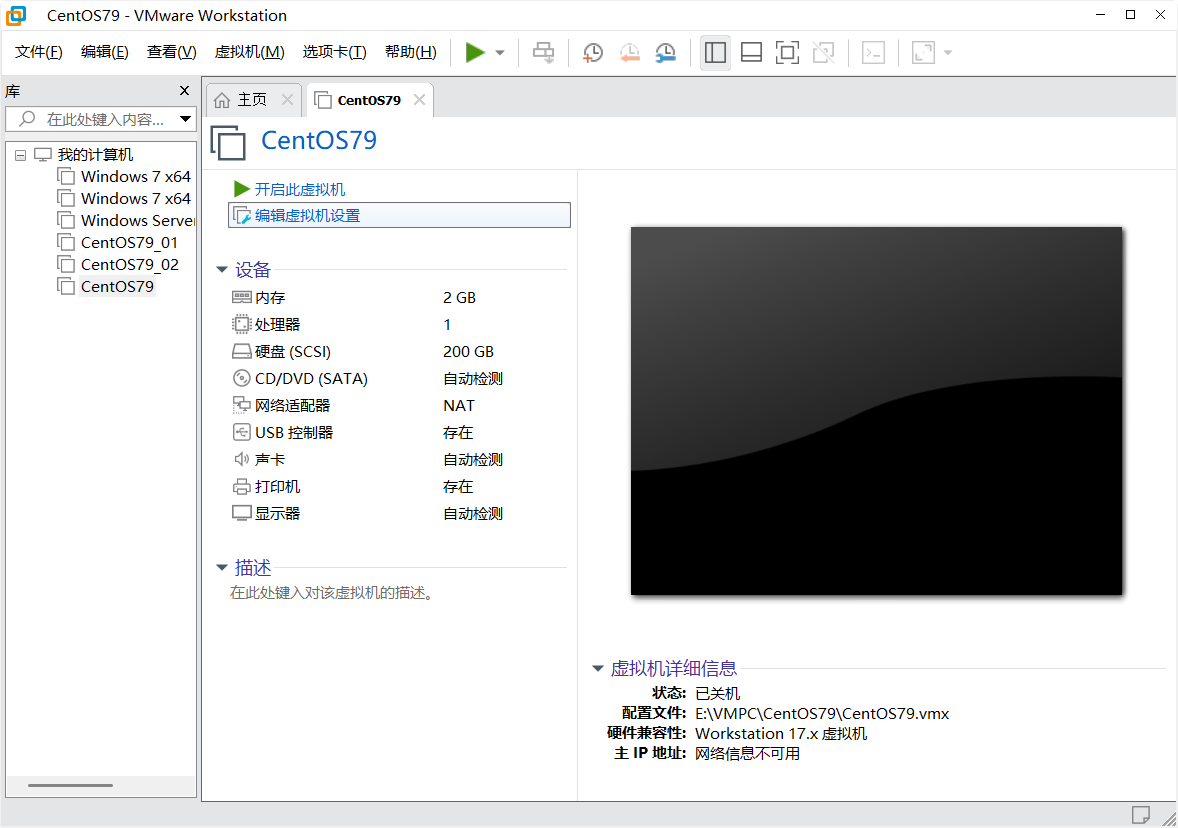Screen dimensions: 1178x828
Task: Open the snapshot manager icon
Action: (x=666, y=53)
